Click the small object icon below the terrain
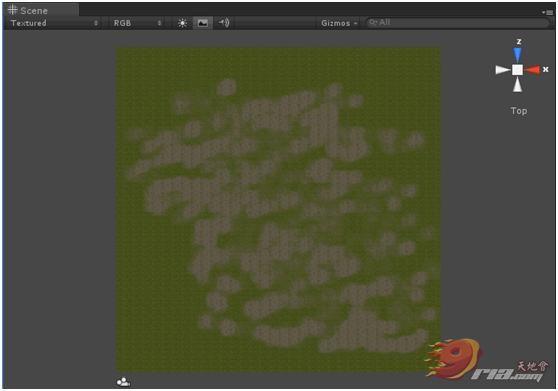 (x=123, y=382)
